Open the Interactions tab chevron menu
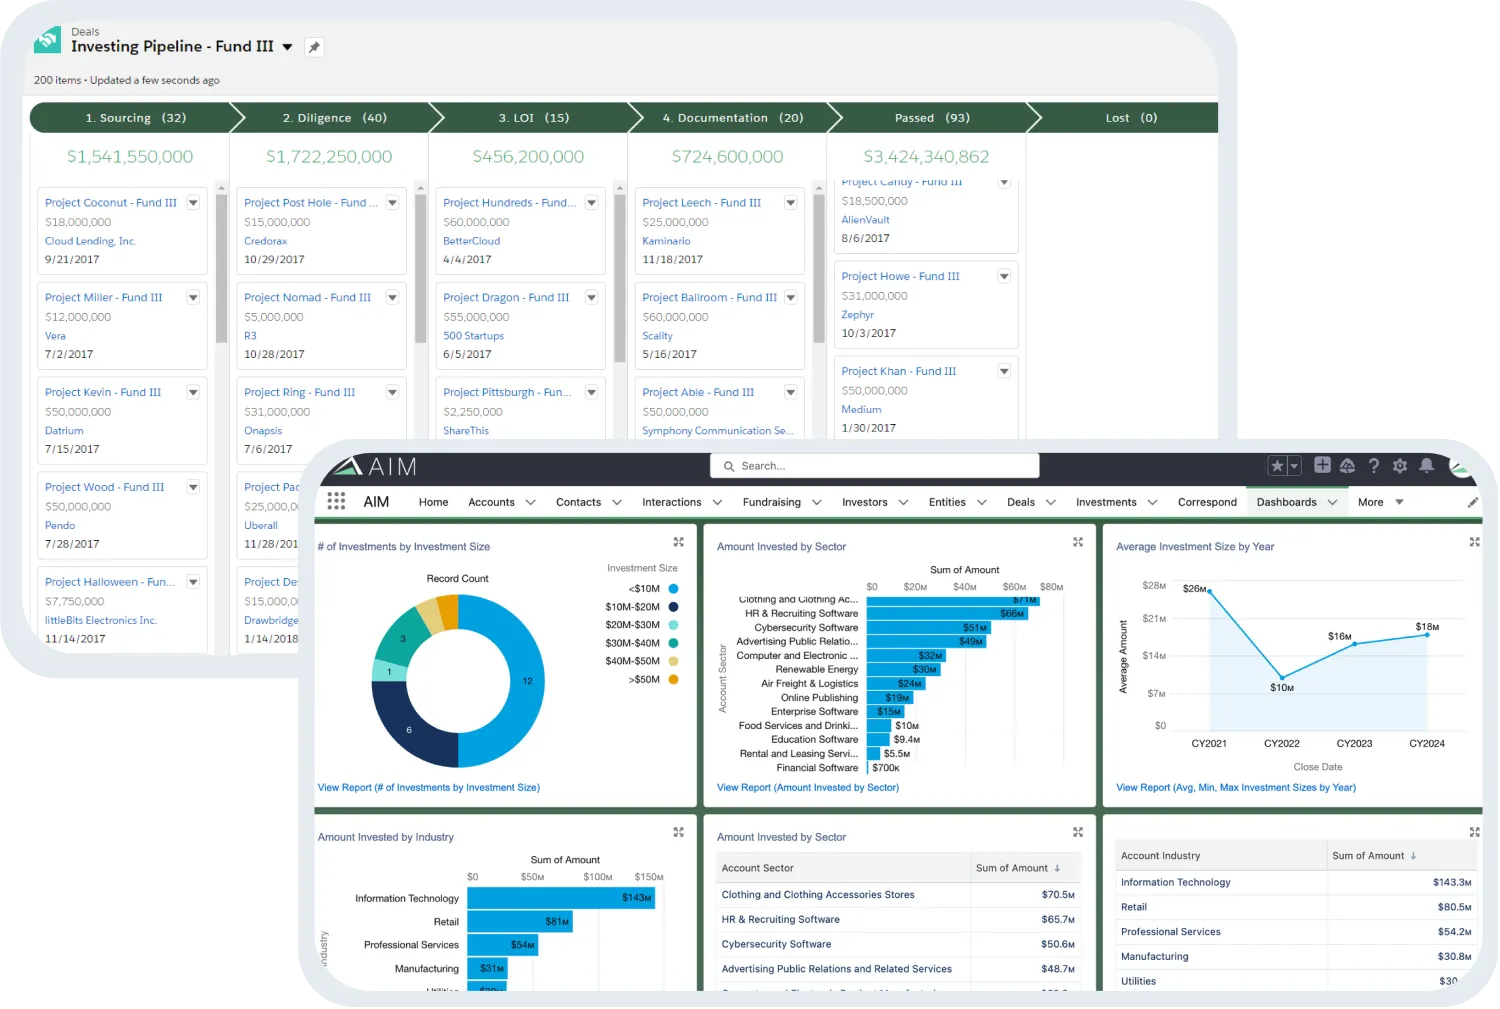 point(717,502)
